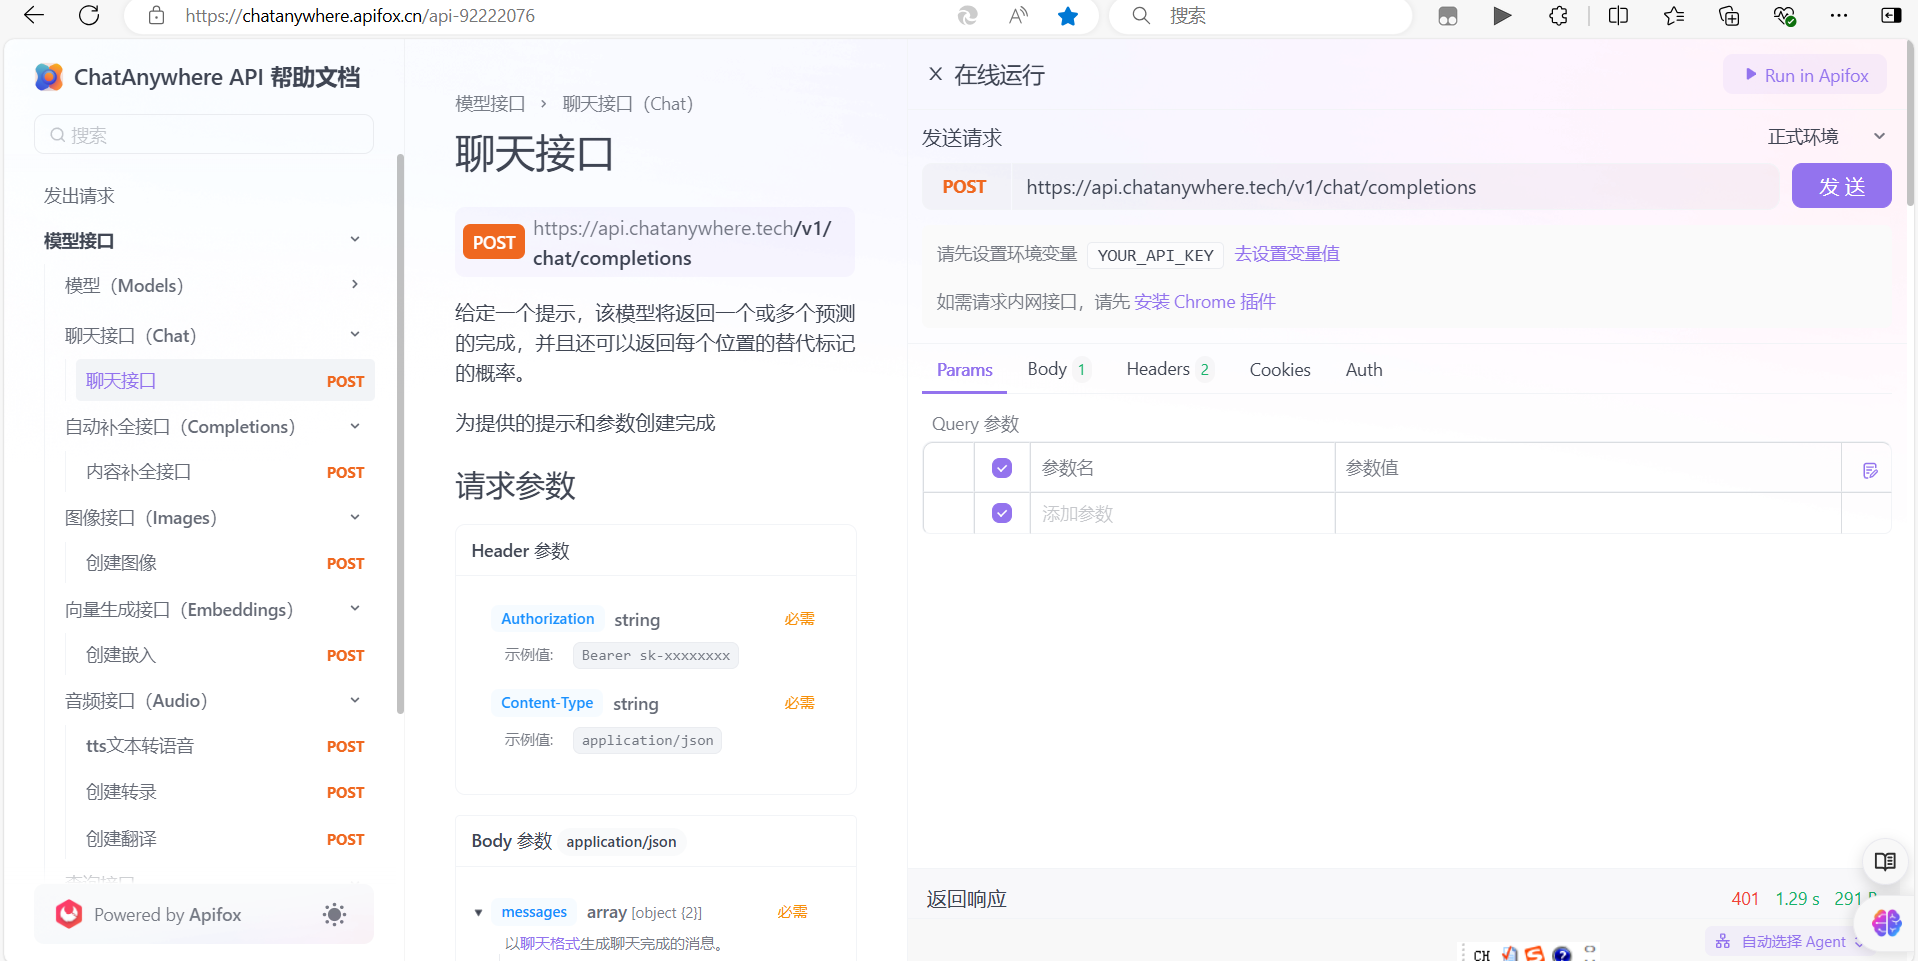Click the bulk edit icon in Query table
Image resolution: width=1918 pixels, height=961 pixels.
click(1870, 470)
